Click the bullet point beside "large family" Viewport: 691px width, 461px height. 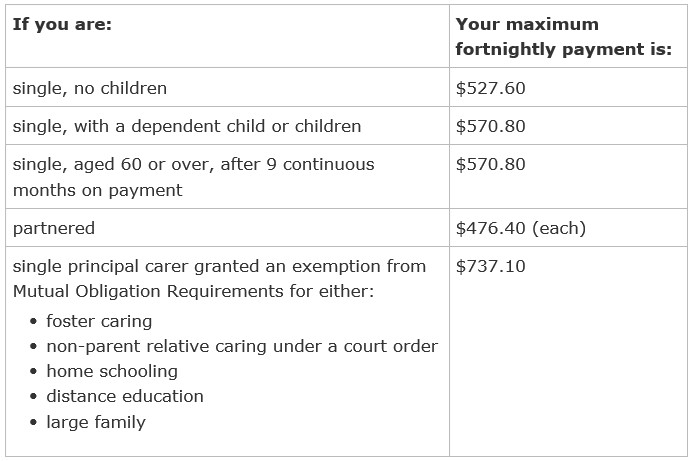point(34,423)
